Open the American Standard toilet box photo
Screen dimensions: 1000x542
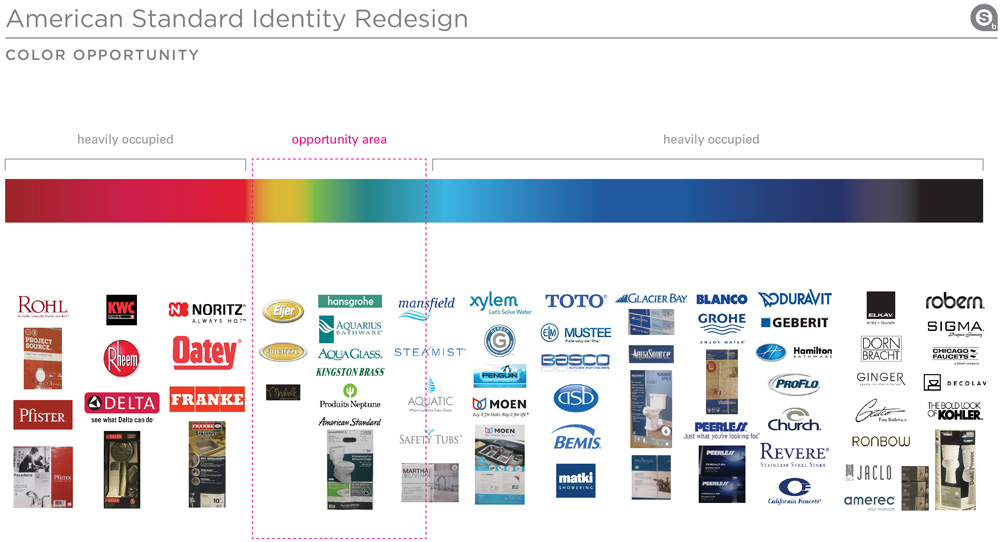click(350, 469)
